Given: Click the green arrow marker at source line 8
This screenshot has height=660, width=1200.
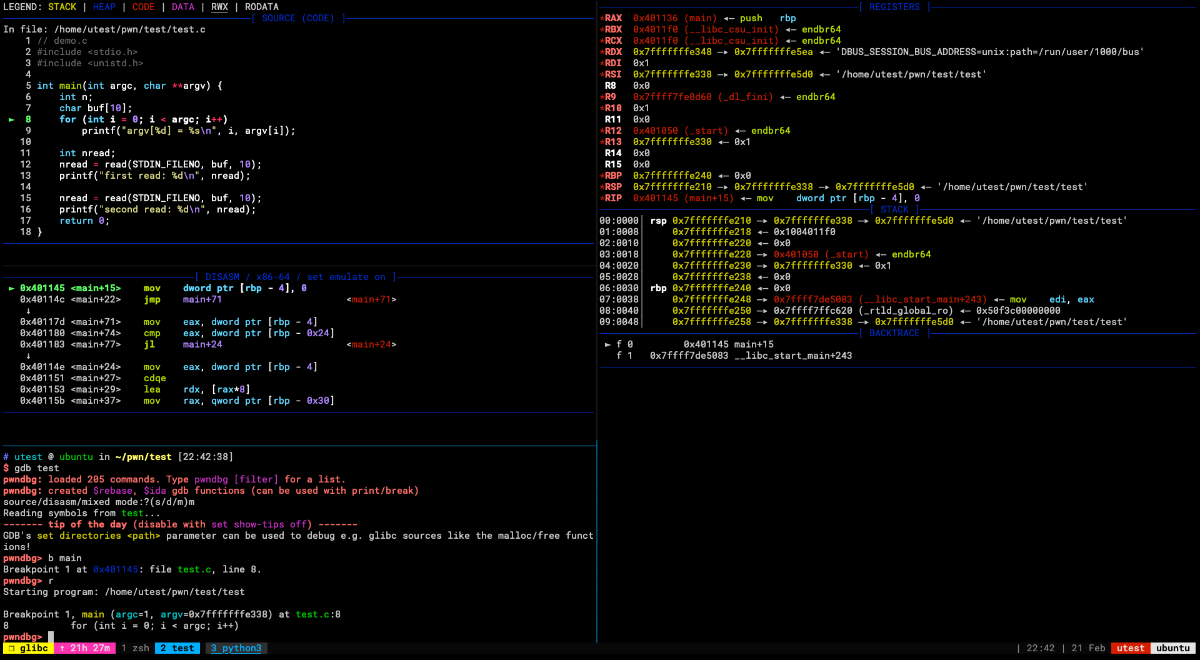Looking at the screenshot, I should 11,119.
